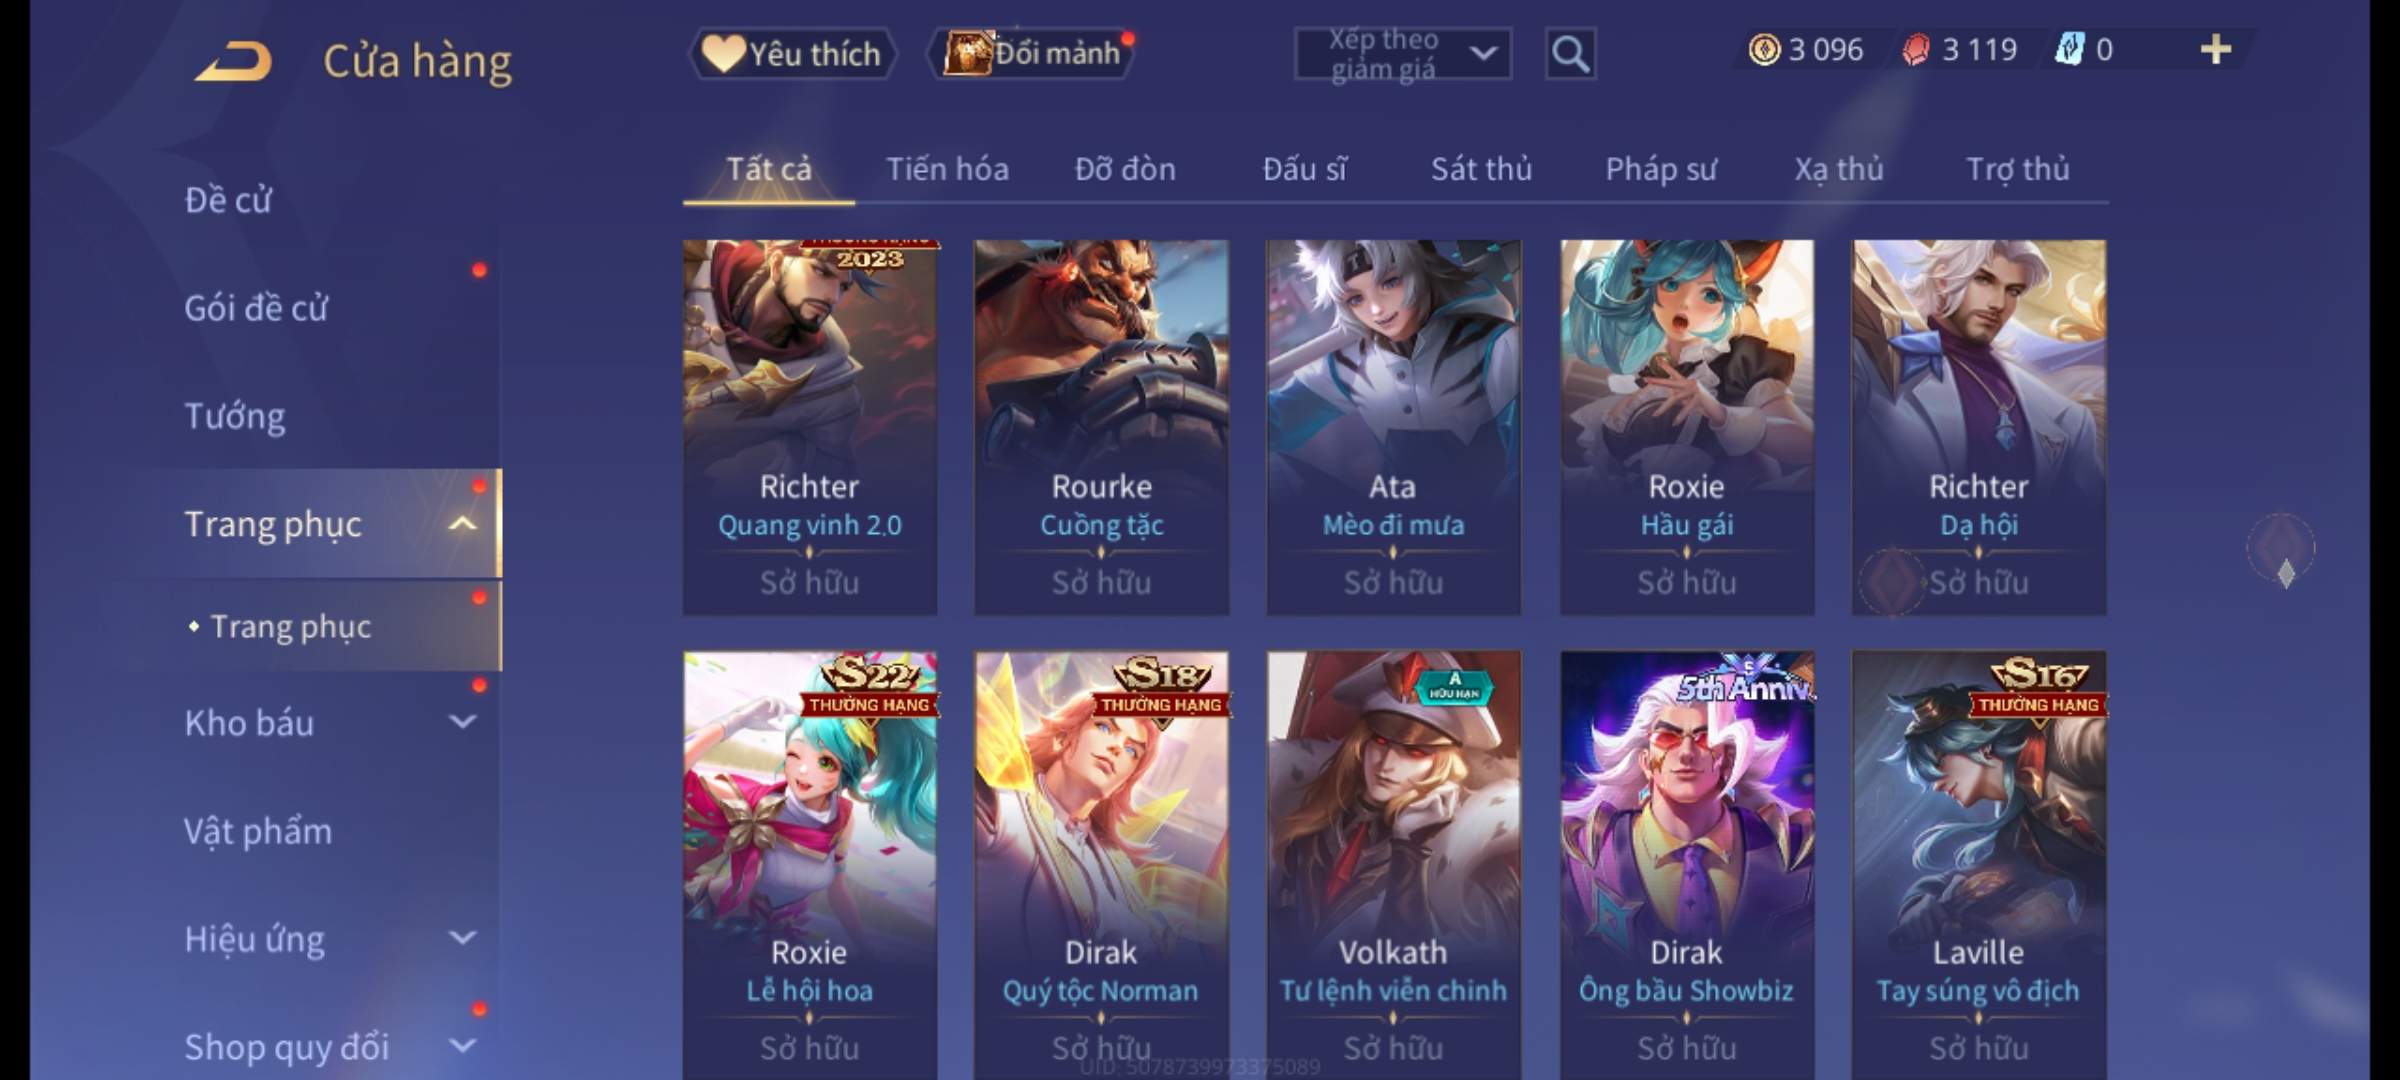
Task: Open the Ata Mèo đi mưa skin card
Action: pos(1393,427)
